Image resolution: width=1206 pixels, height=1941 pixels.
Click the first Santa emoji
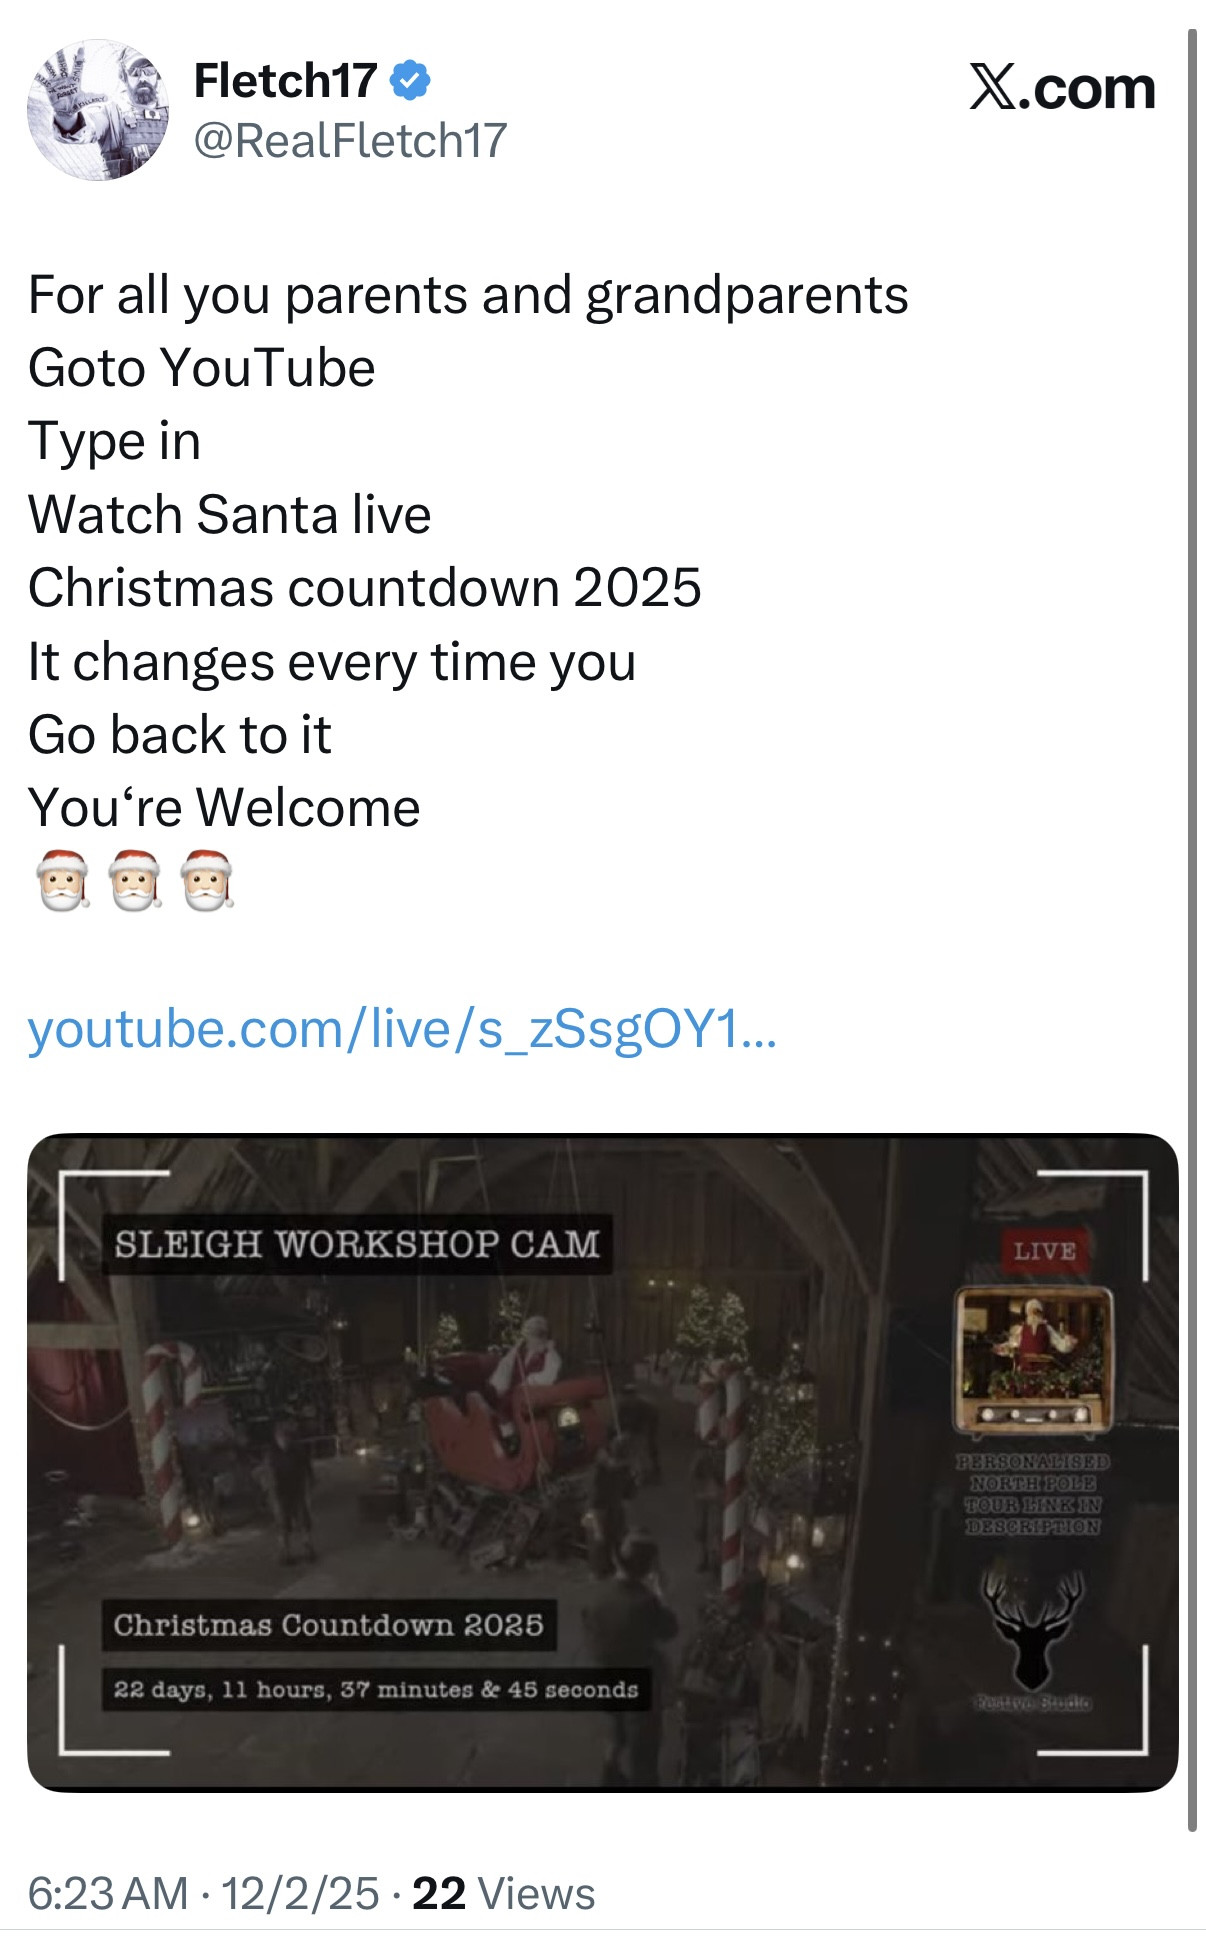[64, 880]
